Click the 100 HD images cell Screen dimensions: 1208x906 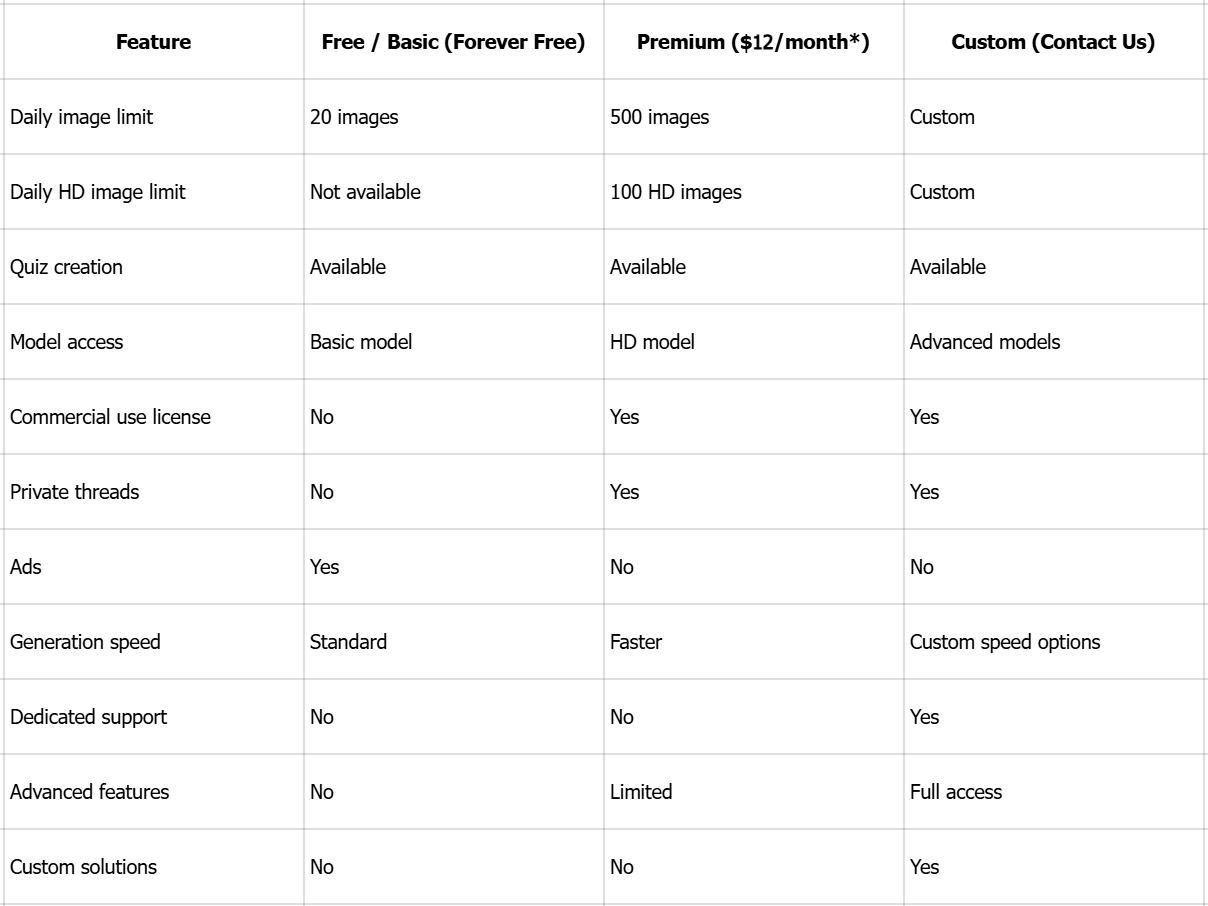tap(676, 192)
